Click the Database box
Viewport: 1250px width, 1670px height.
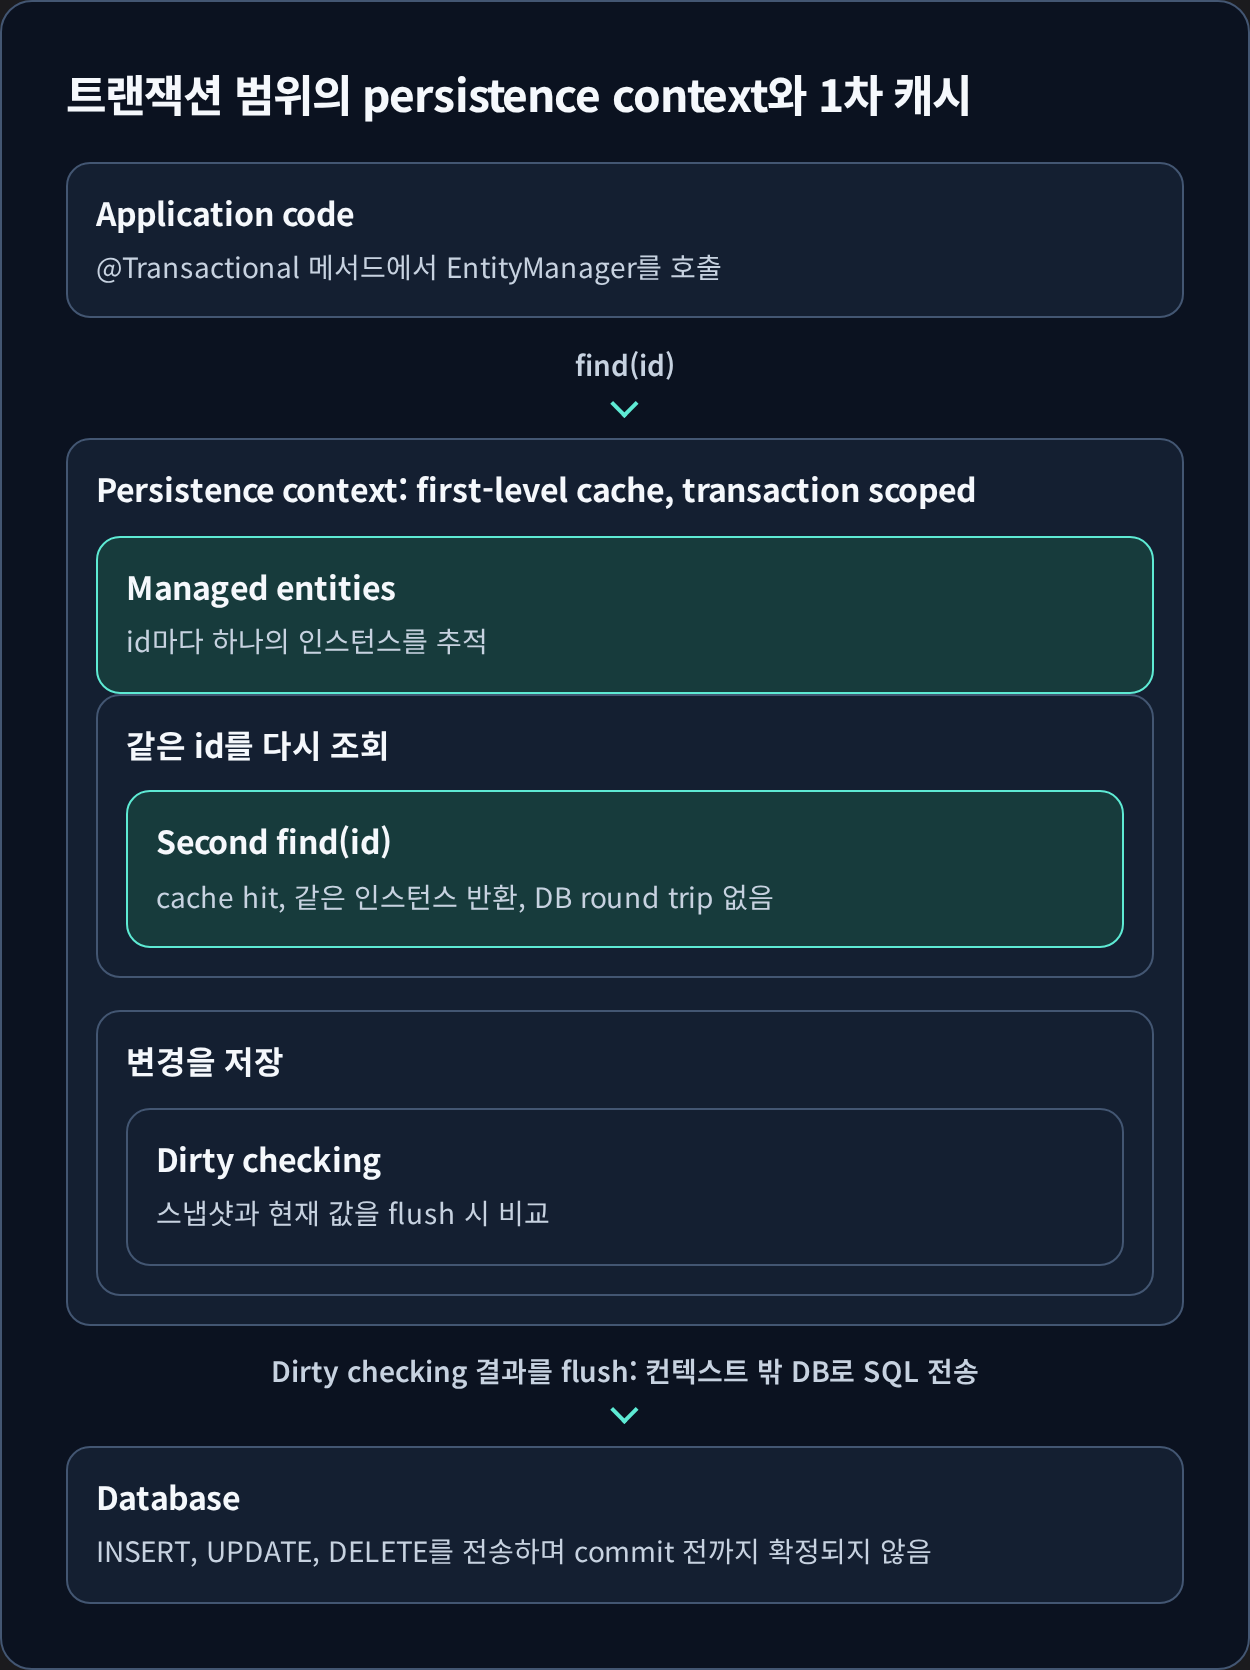(x=625, y=1525)
